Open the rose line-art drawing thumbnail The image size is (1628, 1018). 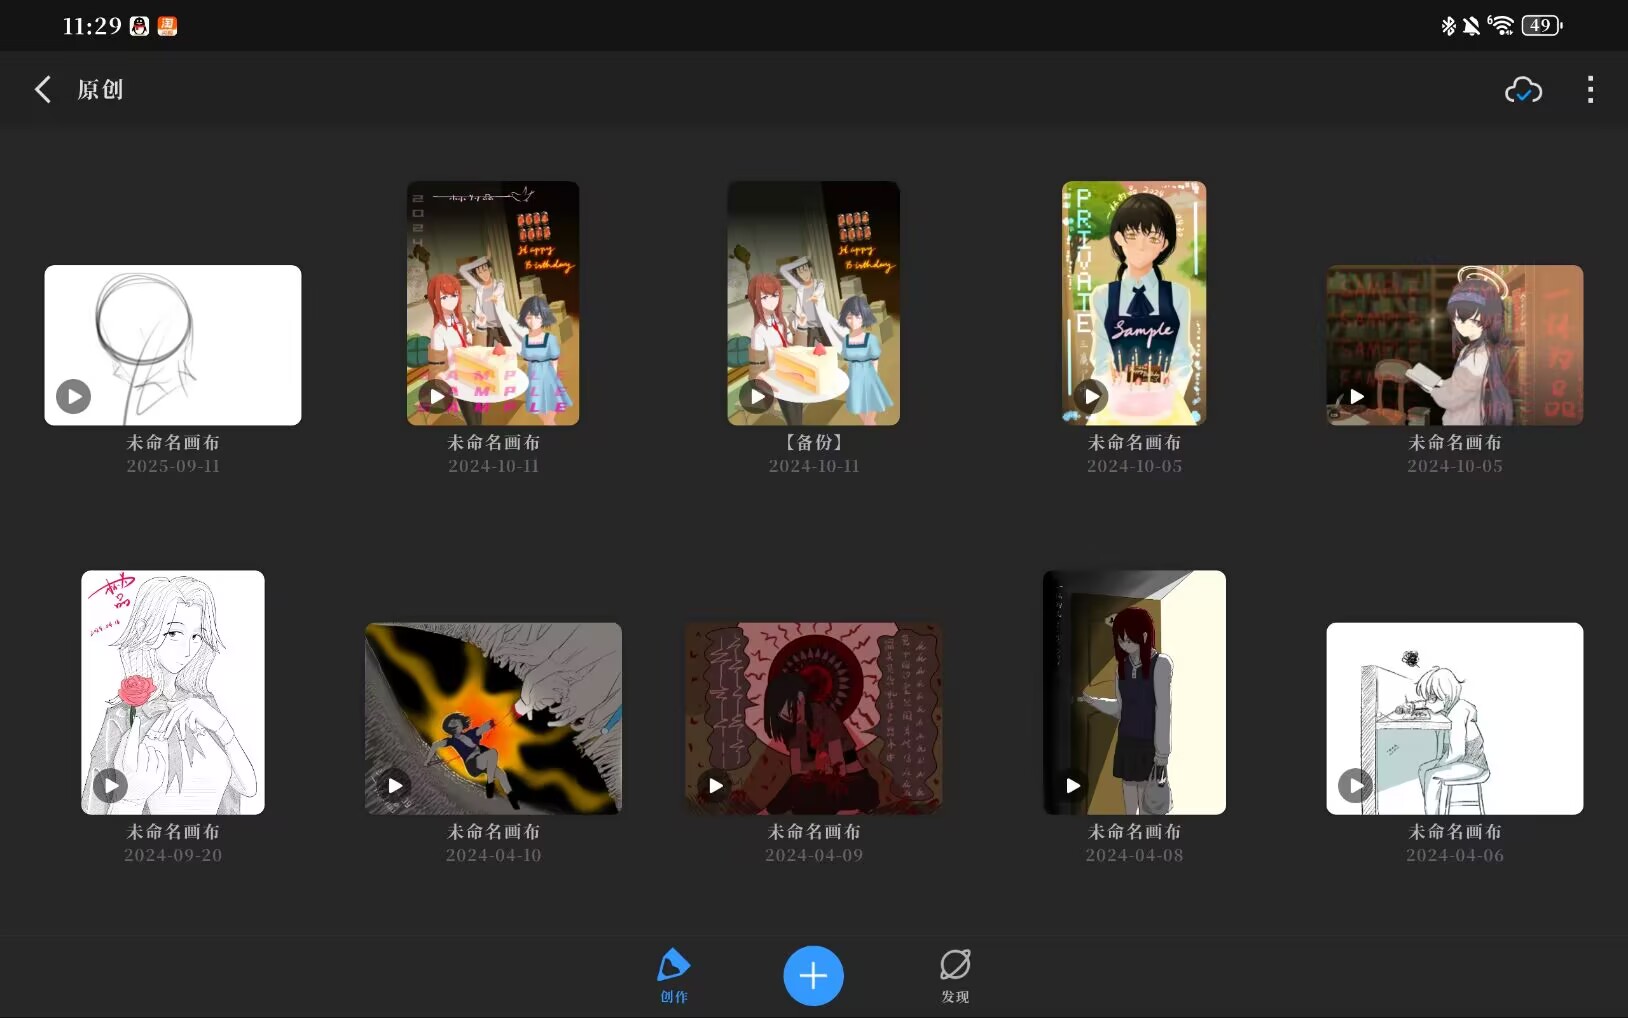[x=173, y=692]
